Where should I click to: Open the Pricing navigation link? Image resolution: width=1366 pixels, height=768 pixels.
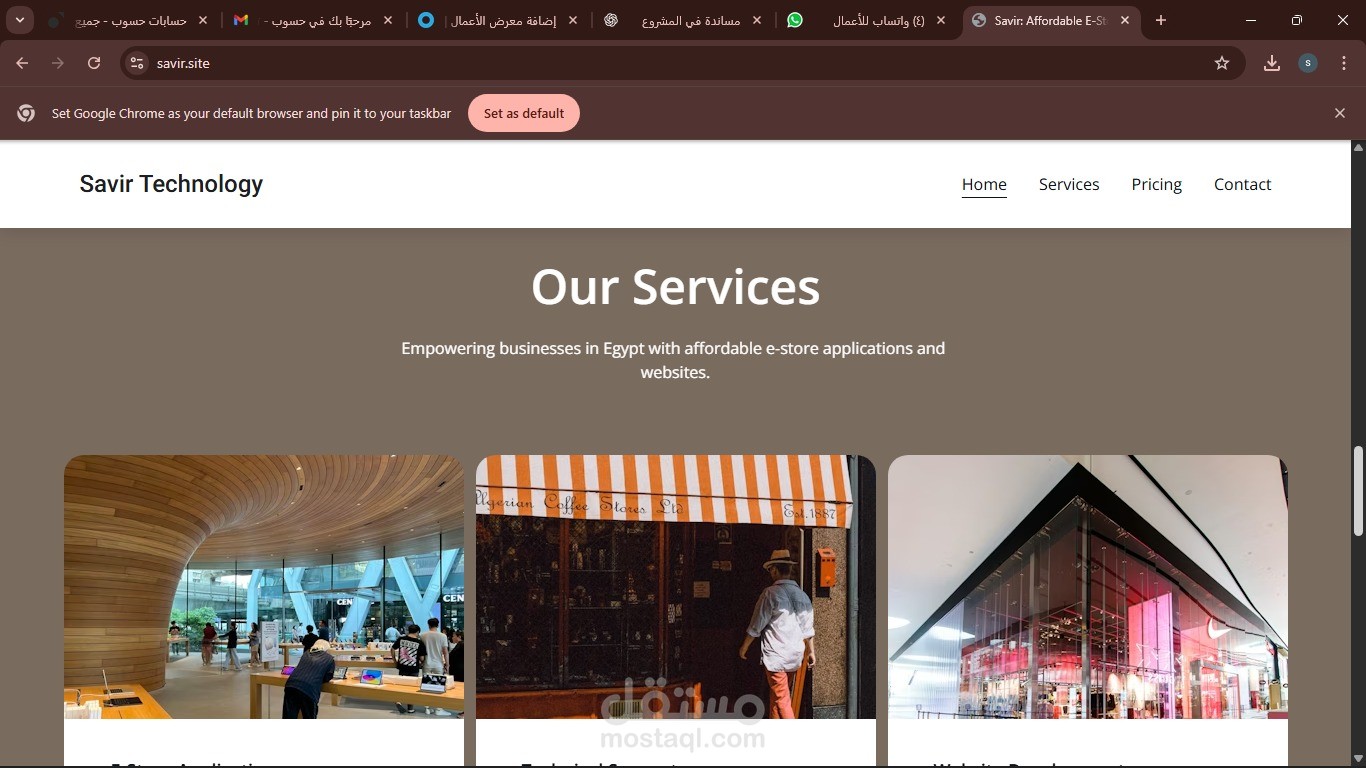[x=1157, y=184]
